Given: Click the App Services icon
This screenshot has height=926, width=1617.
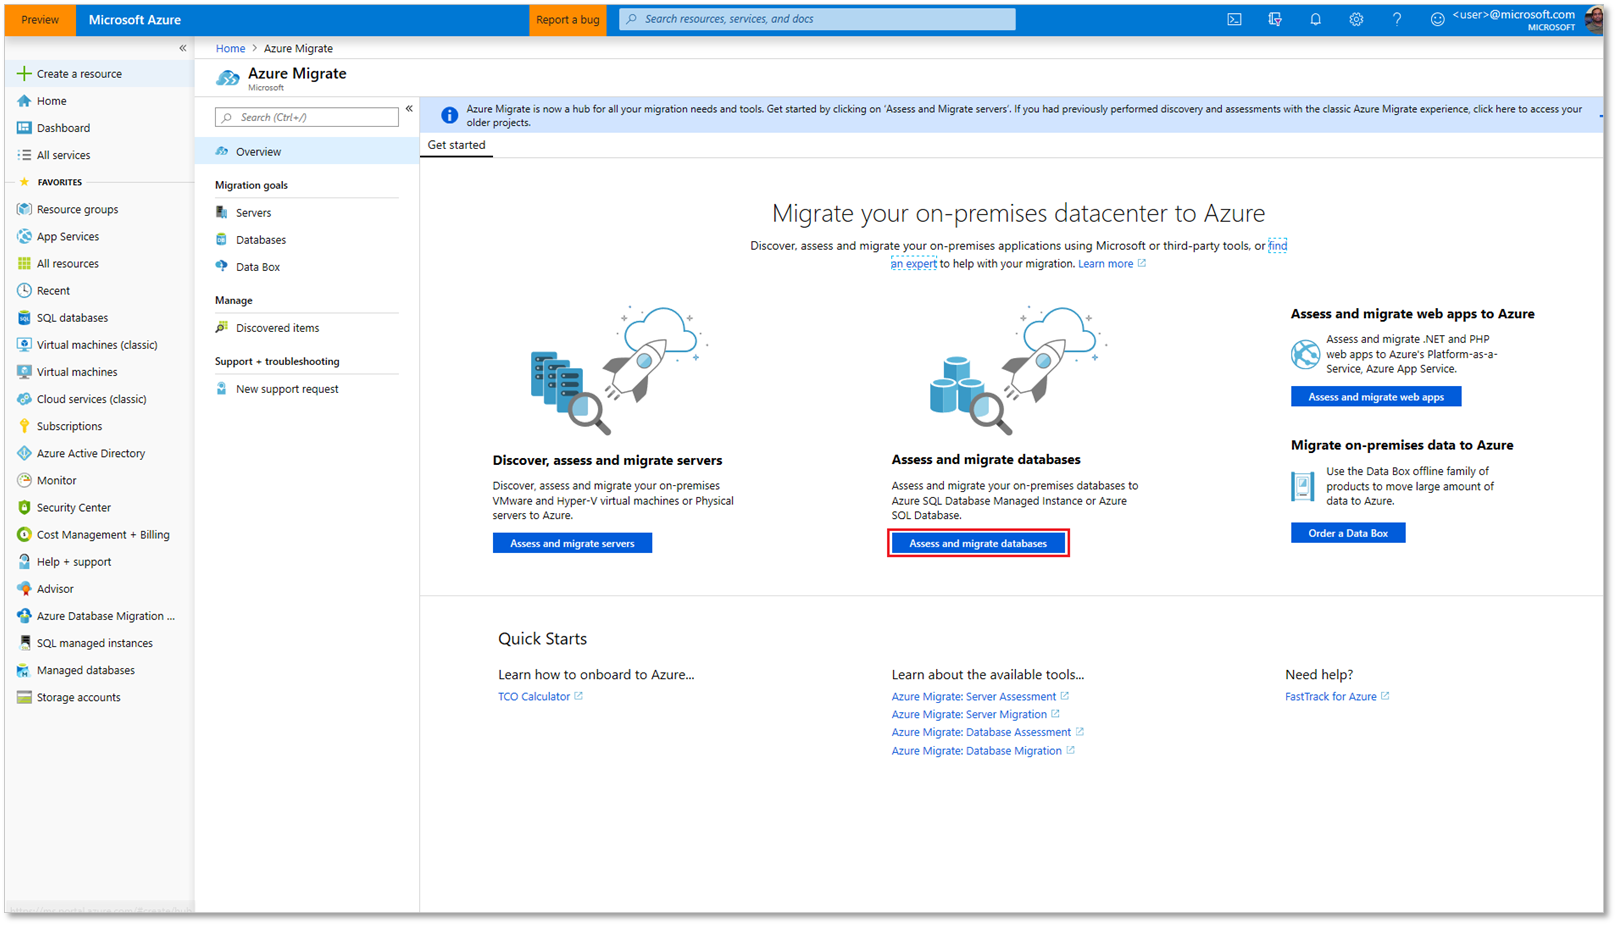Looking at the screenshot, I should [x=24, y=236].
